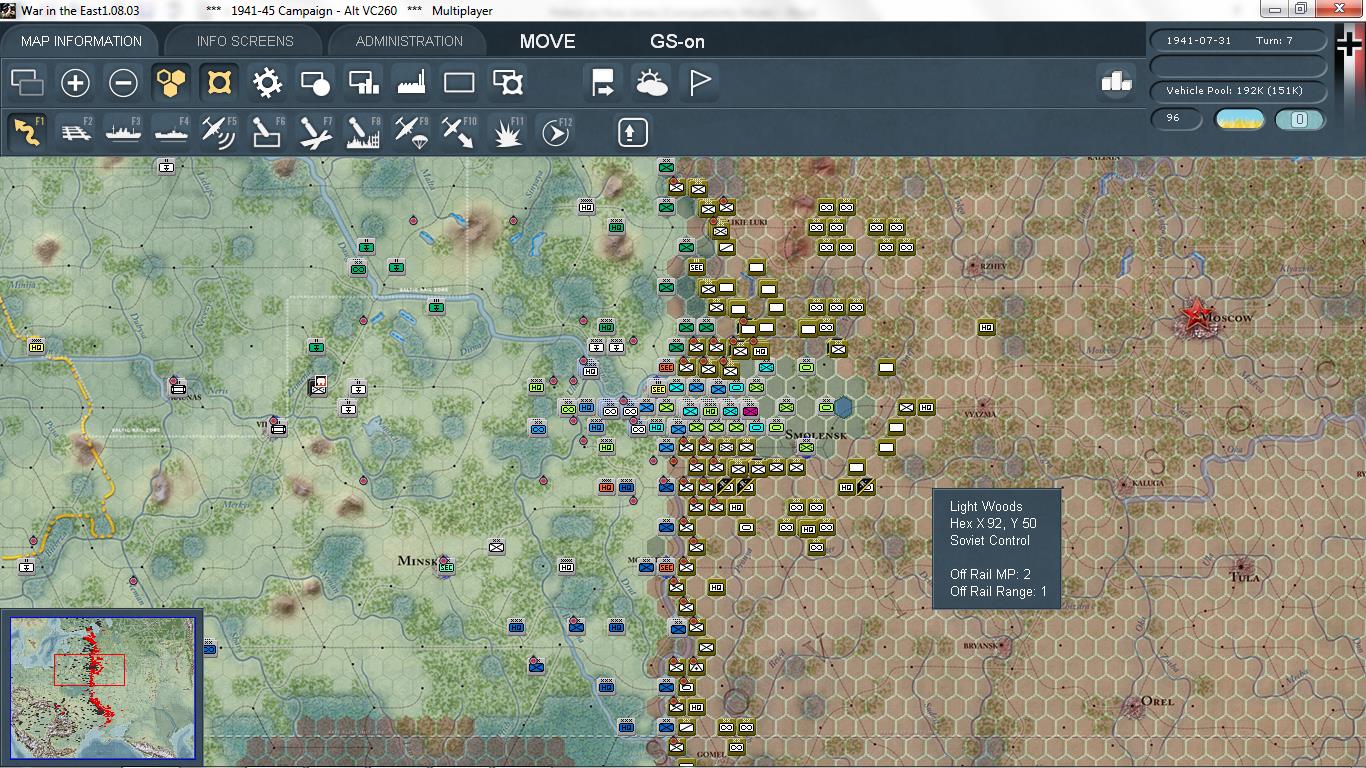Image resolution: width=1366 pixels, height=768 pixels.
Task: Switch to MAP INFORMATION tab
Action: 81,41
